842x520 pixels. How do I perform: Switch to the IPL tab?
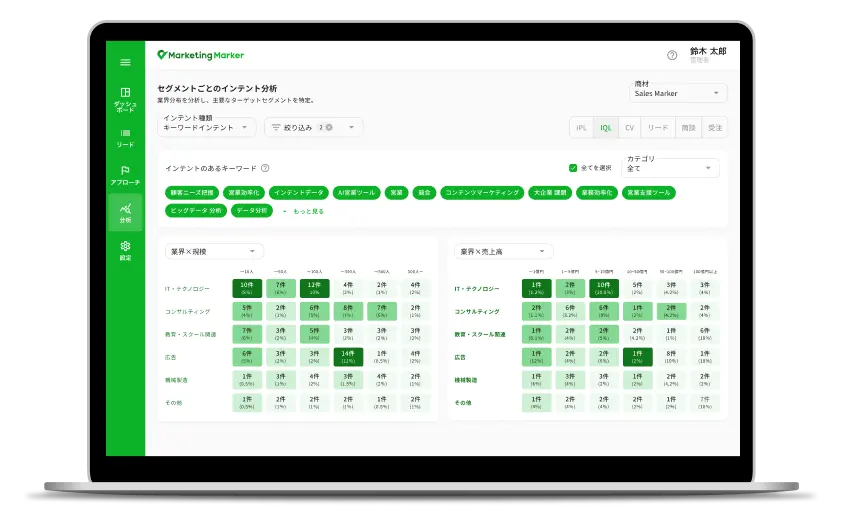point(582,127)
